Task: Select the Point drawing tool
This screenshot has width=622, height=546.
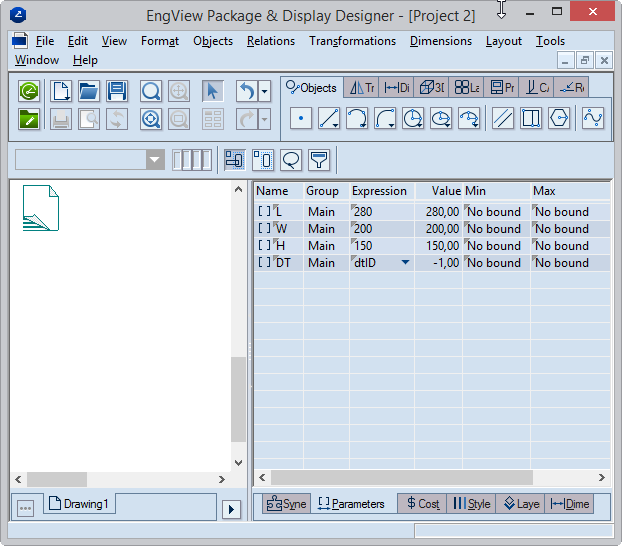Action: coord(301,118)
